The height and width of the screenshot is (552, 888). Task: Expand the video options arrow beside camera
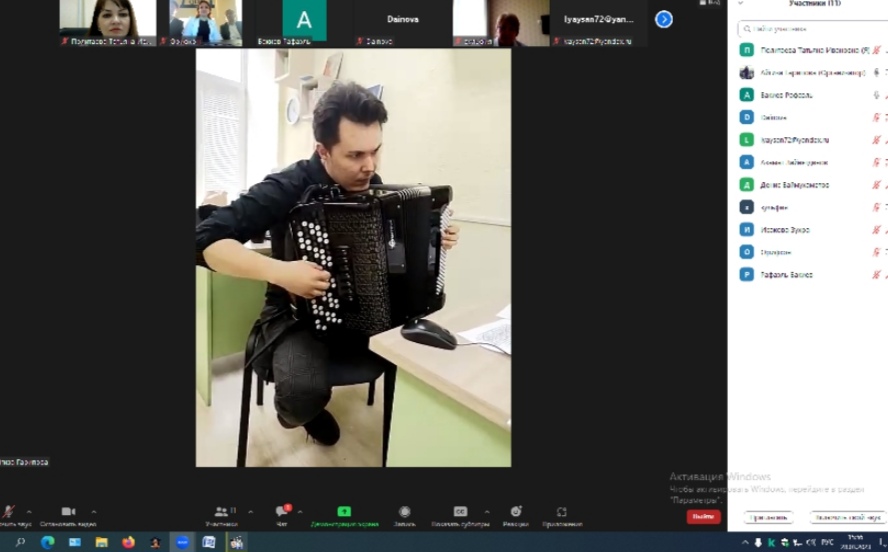pos(94,512)
